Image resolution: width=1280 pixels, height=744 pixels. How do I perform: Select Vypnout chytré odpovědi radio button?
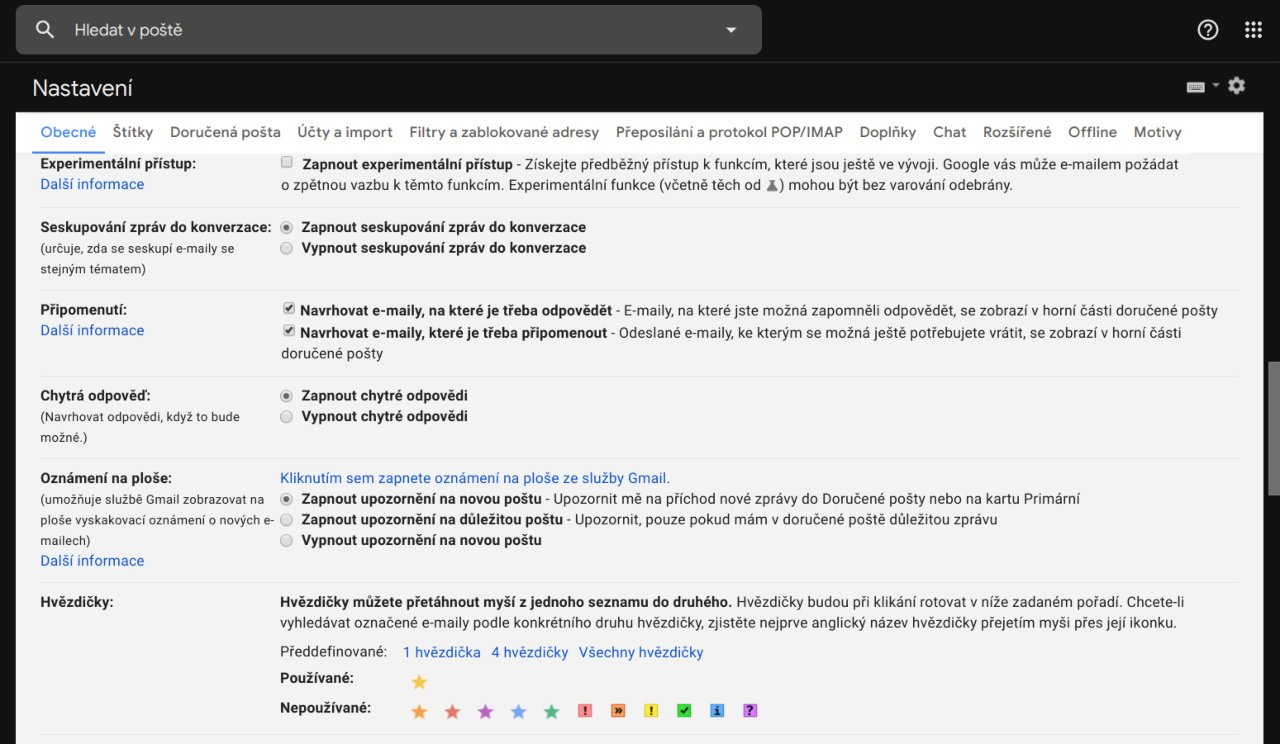pyautogui.click(x=287, y=417)
